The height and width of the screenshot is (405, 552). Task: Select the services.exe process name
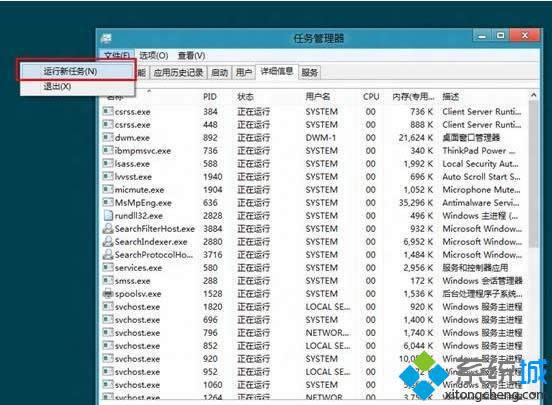coord(138,268)
